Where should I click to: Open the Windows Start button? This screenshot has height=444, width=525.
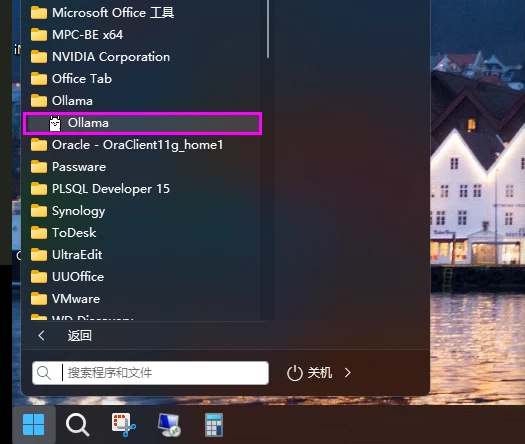point(33,425)
